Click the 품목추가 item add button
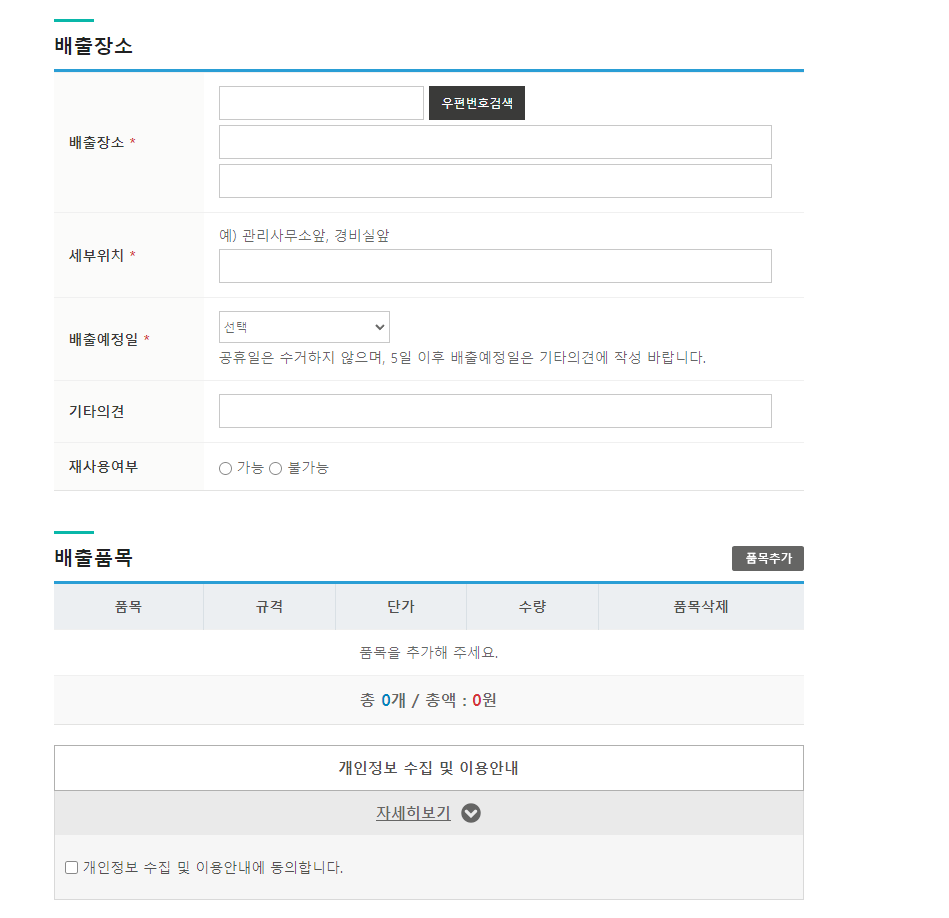This screenshot has height=918, width=949. pos(768,558)
